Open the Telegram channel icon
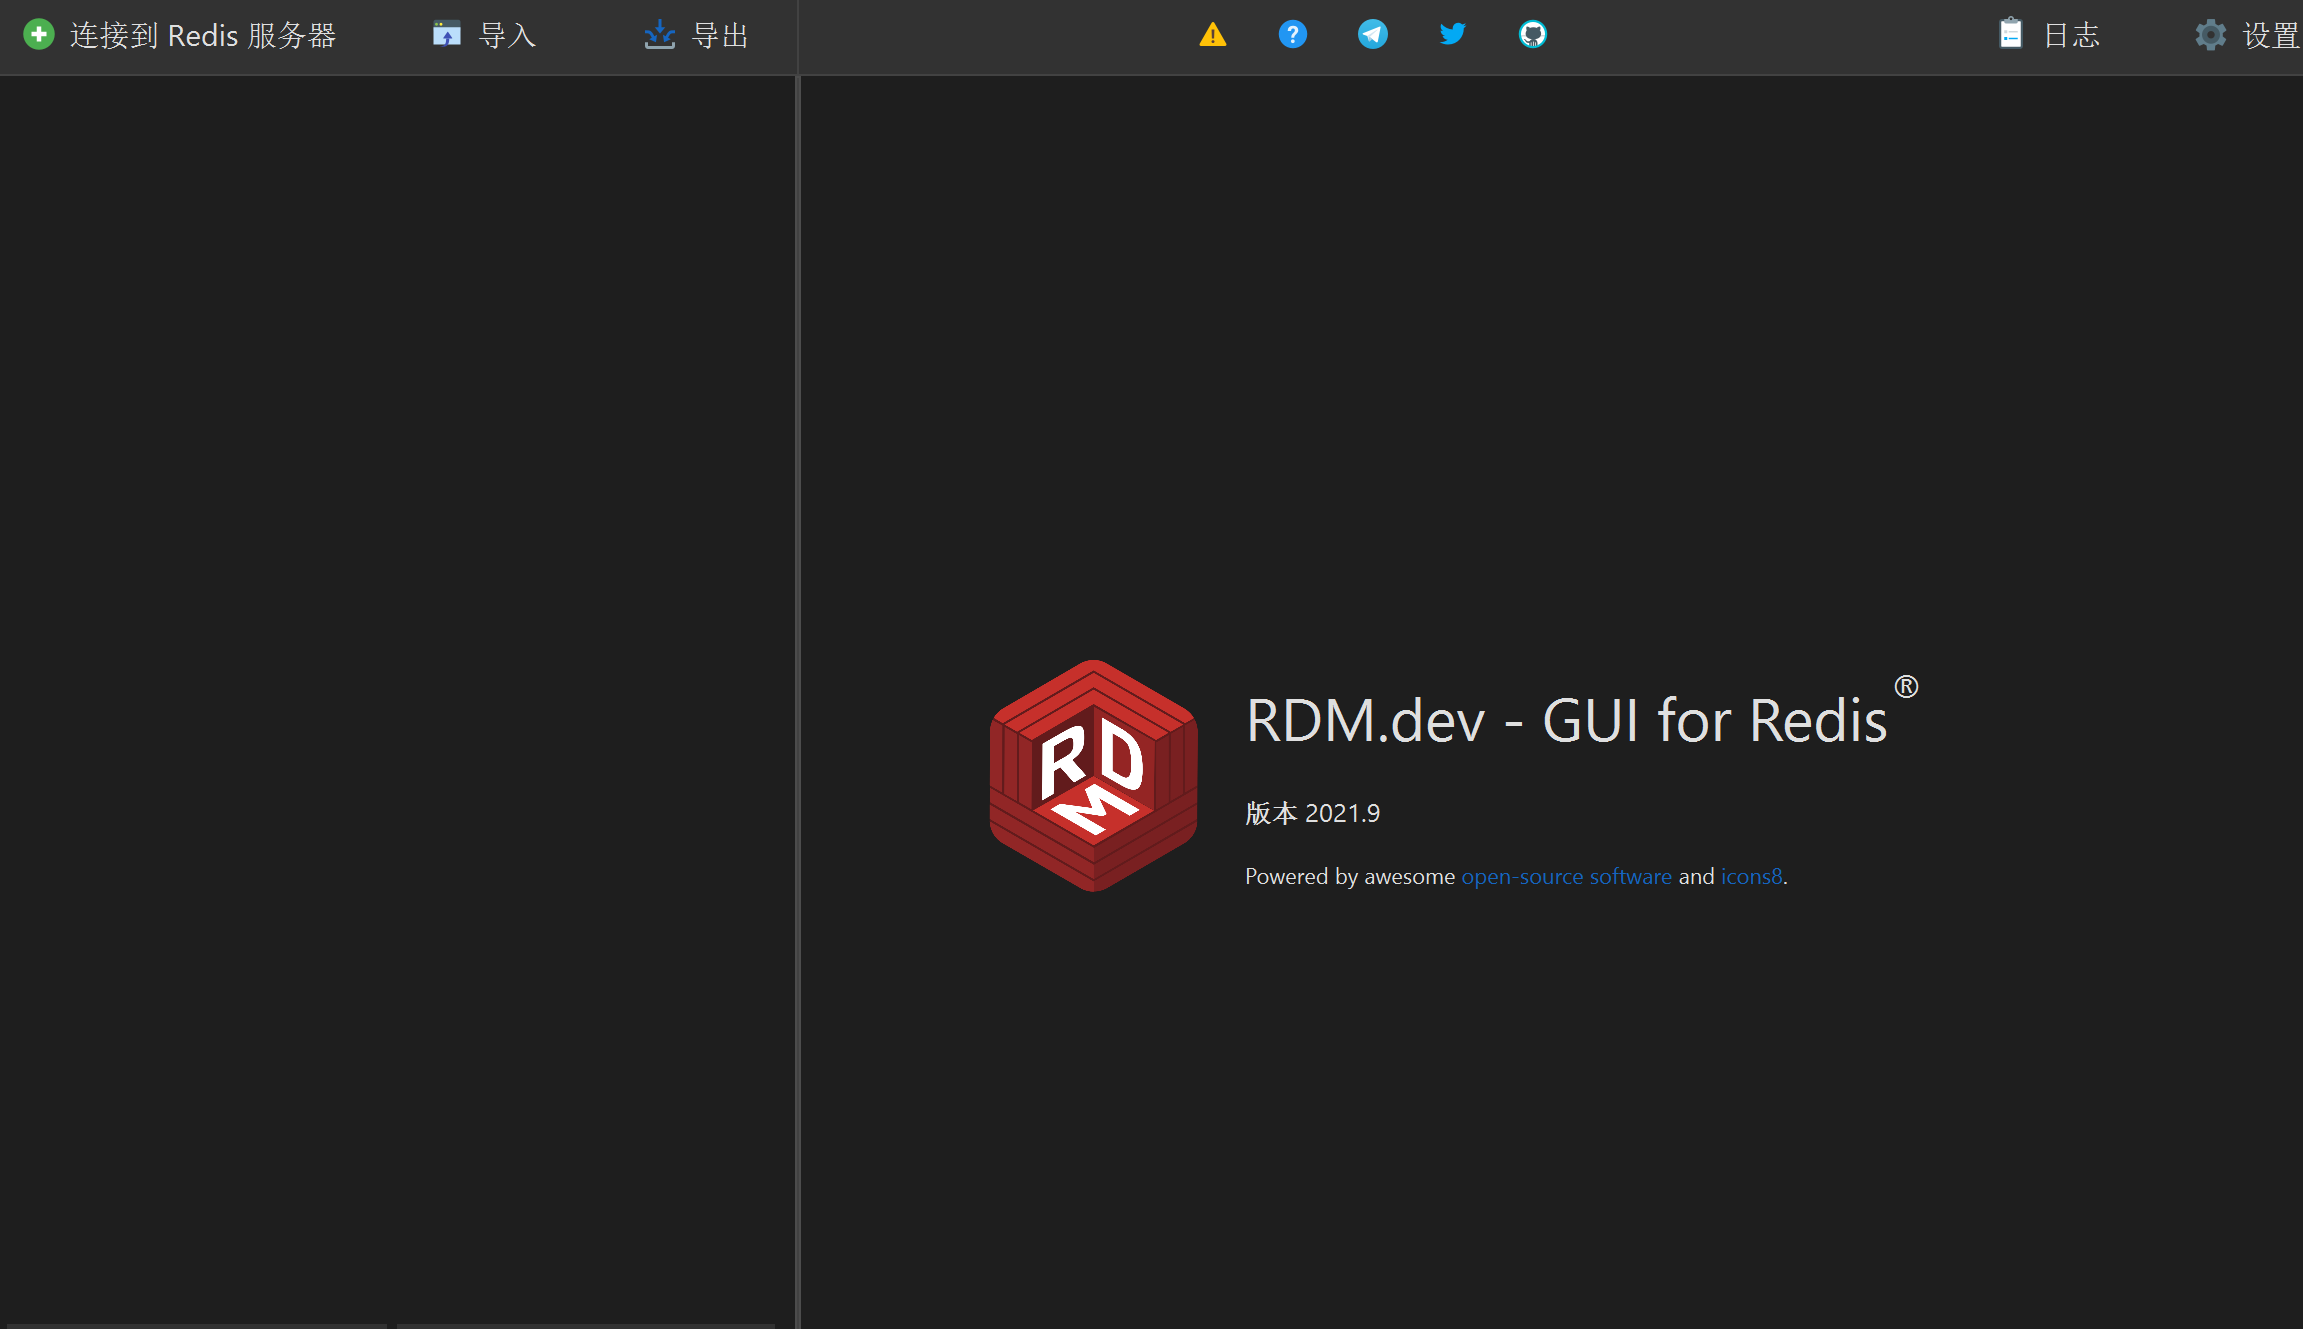 [1373, 35]
